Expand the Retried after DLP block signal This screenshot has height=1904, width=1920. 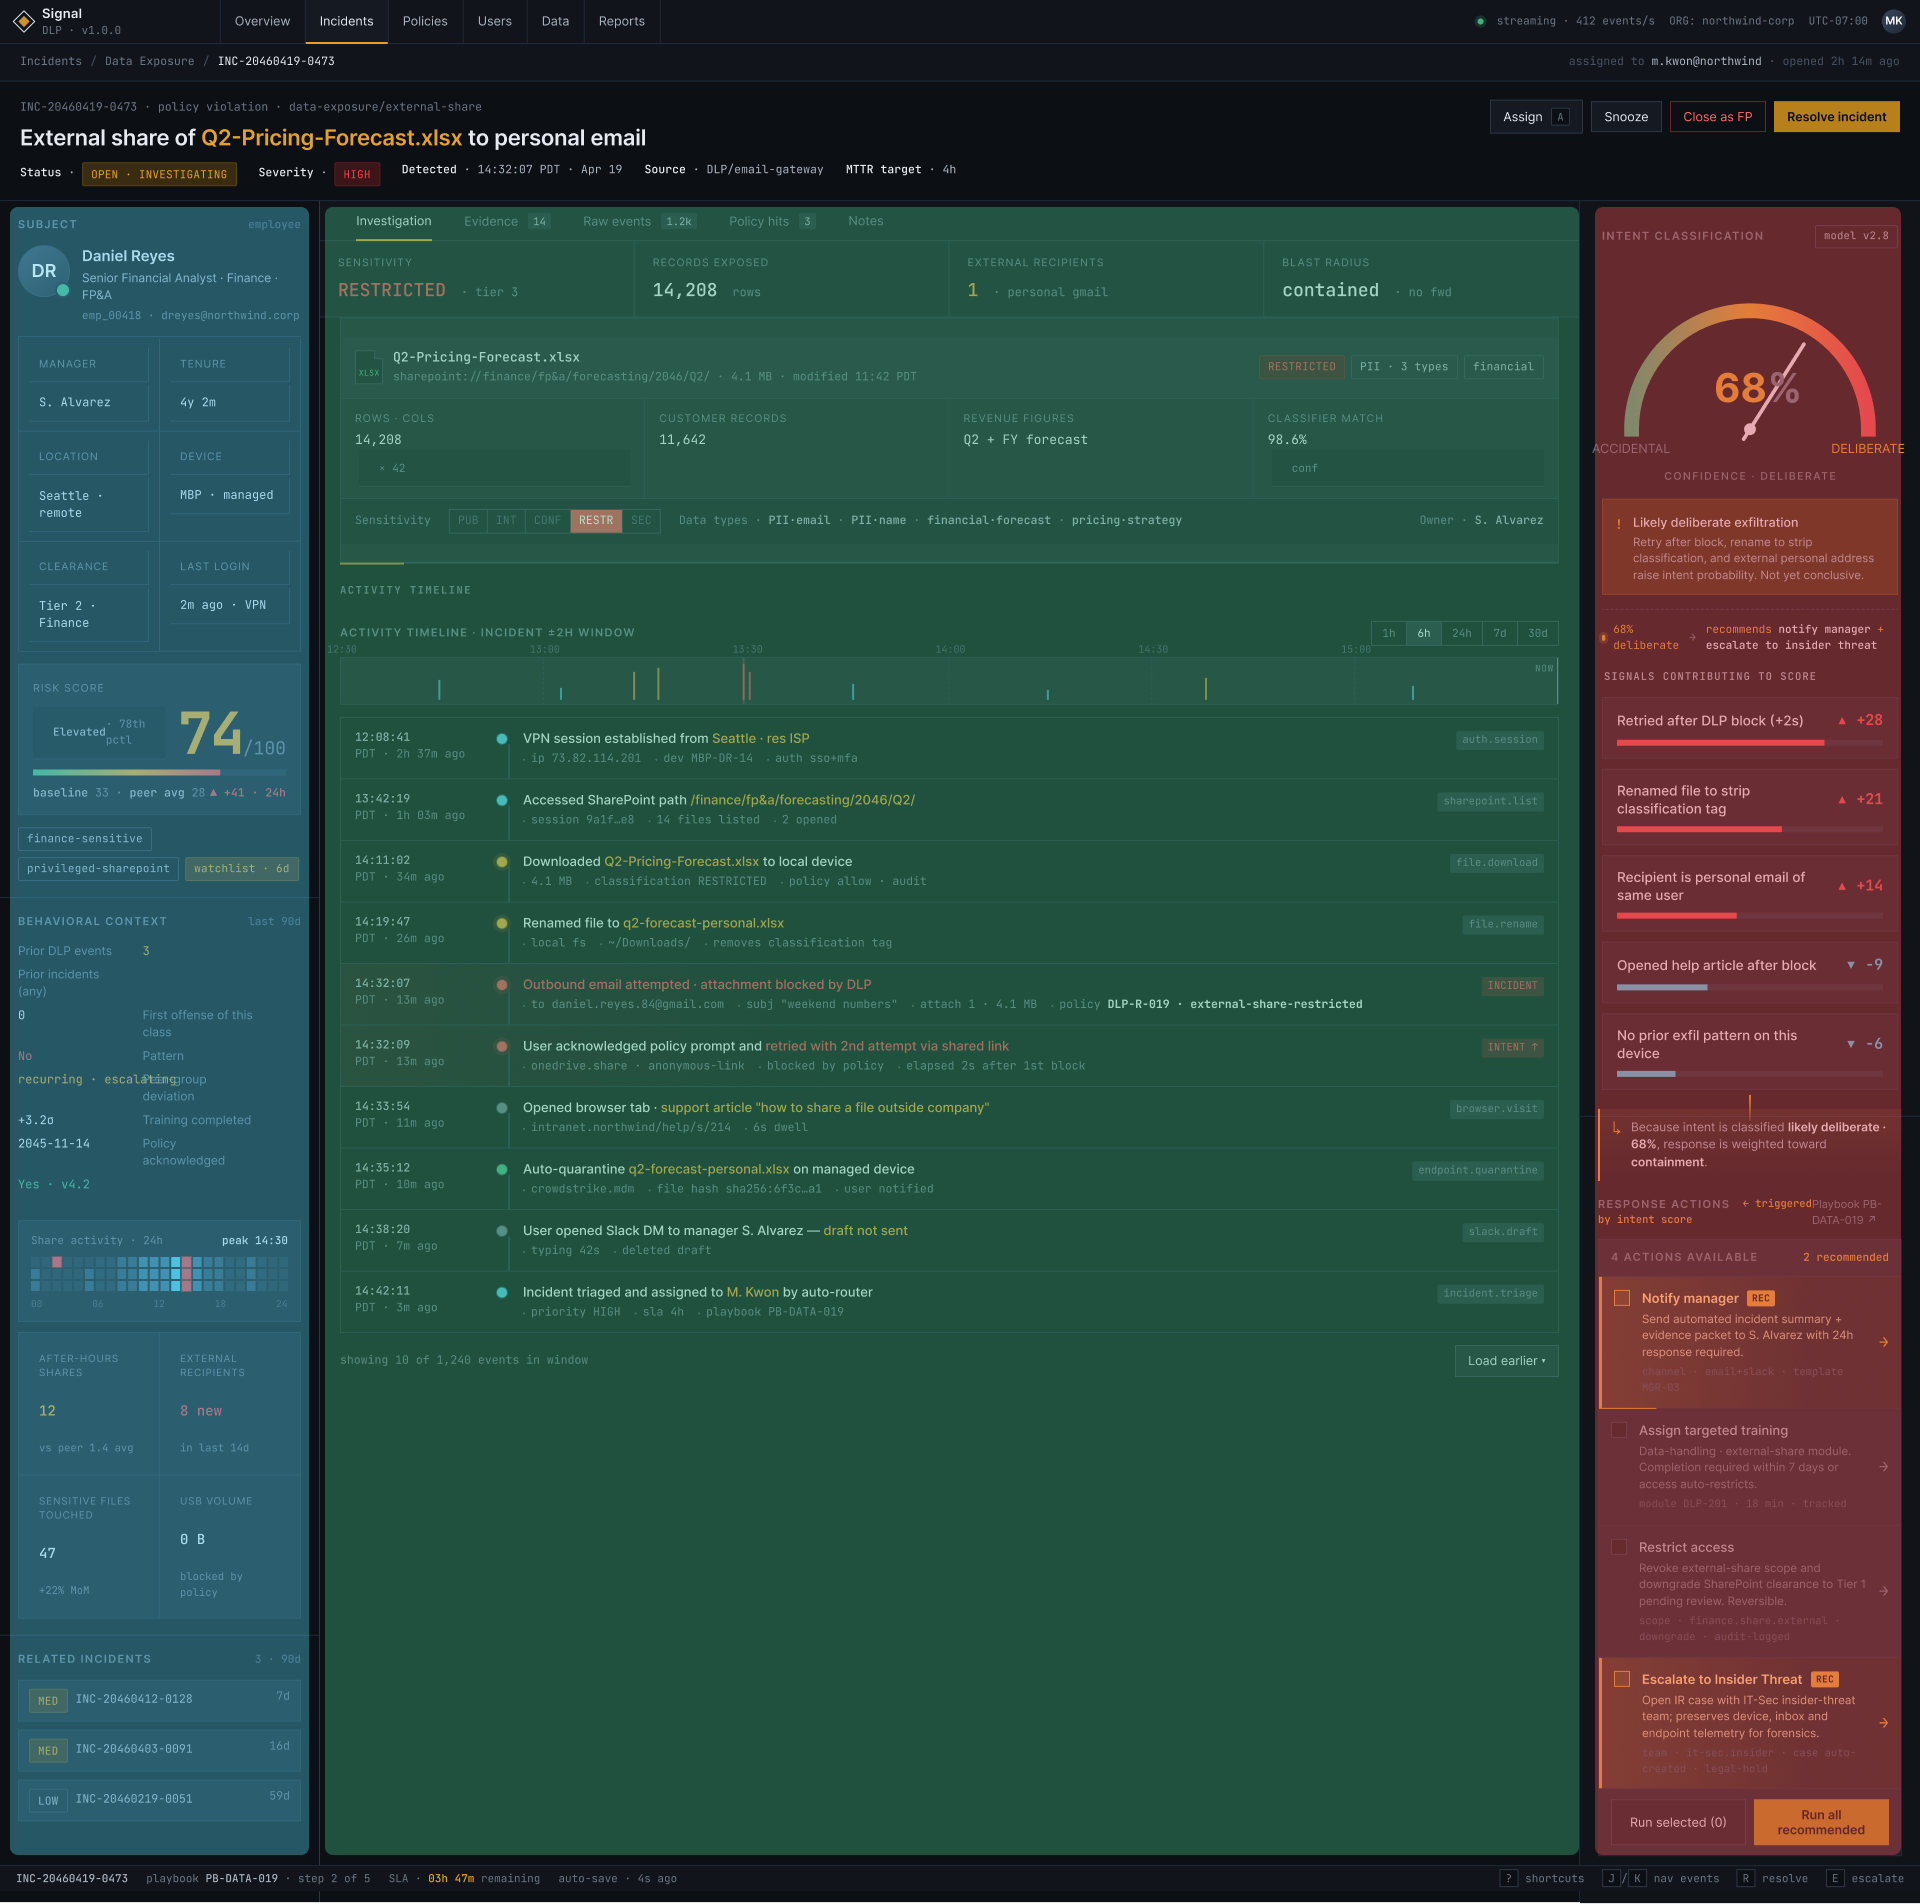tap(1749, 728)
